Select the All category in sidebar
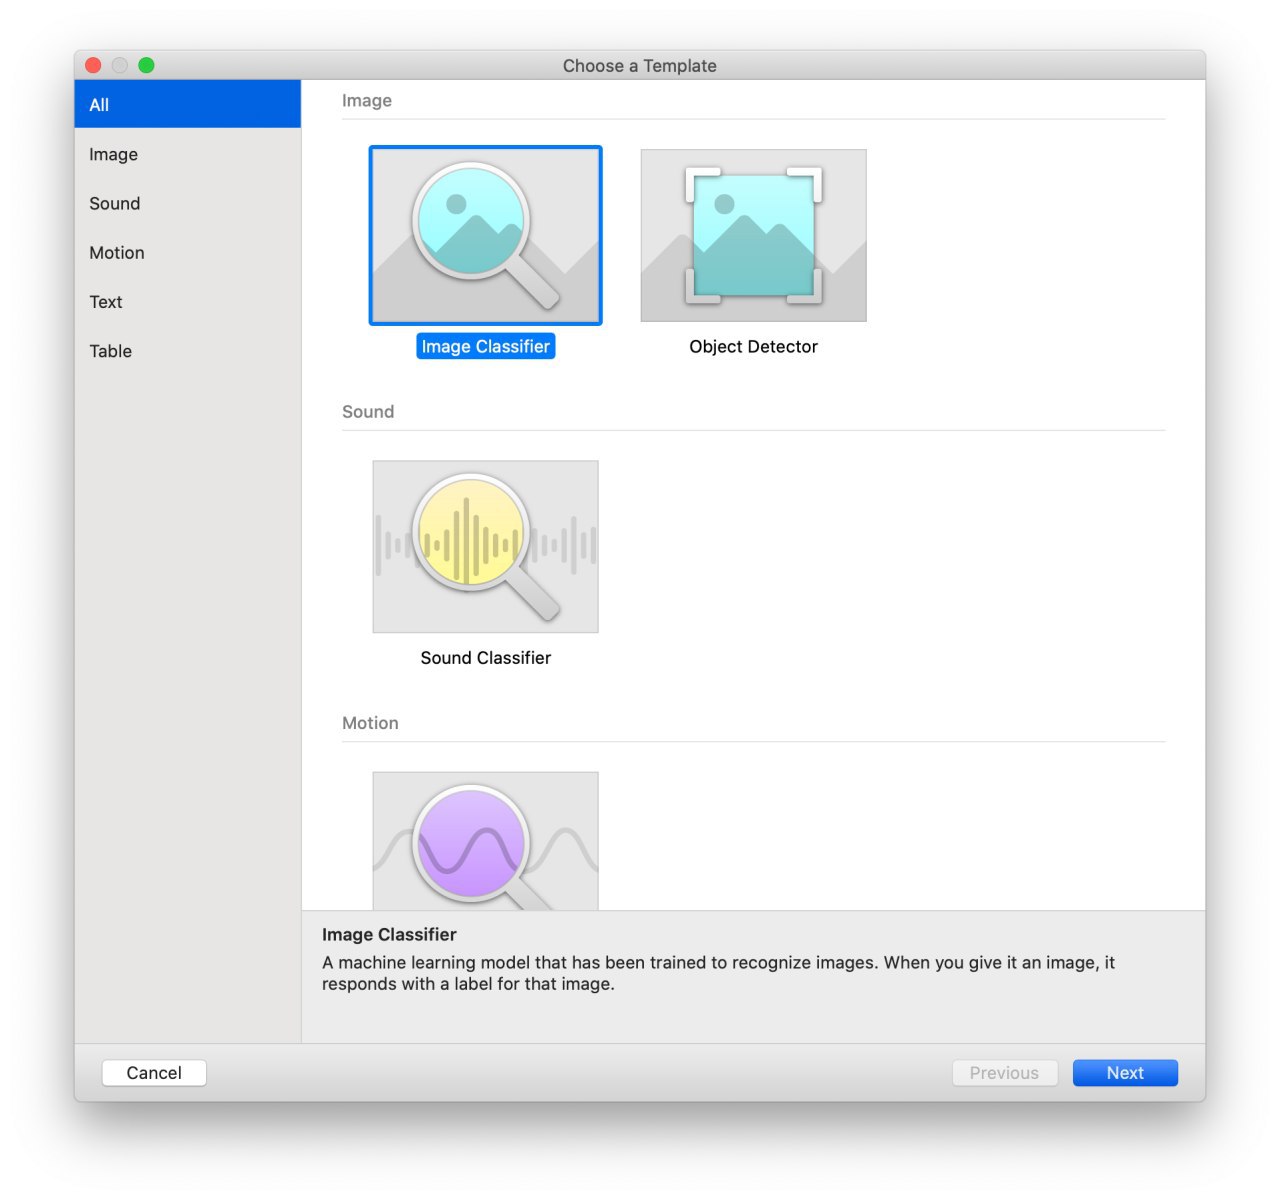Screen dimensions: 1280x1200 (x=188, y=104)
